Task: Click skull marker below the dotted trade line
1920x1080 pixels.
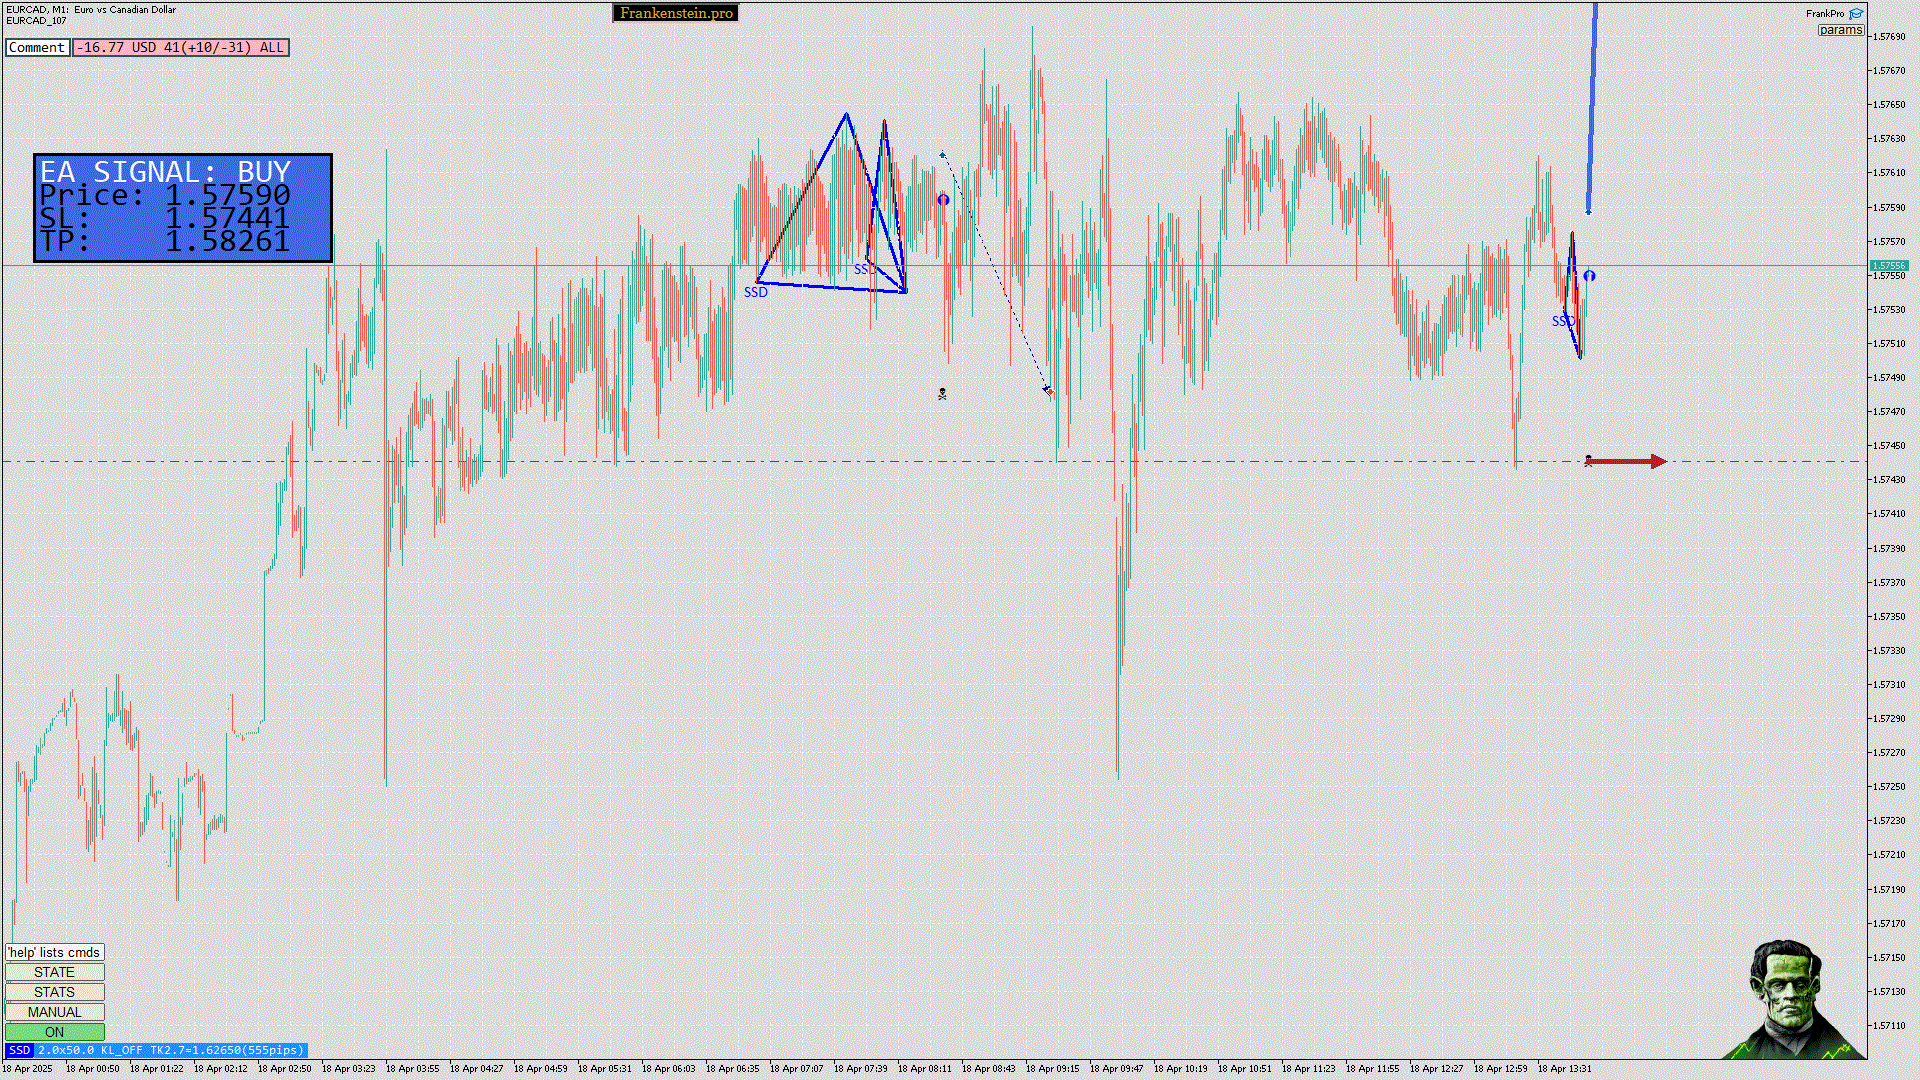Action: click(942, 394)
